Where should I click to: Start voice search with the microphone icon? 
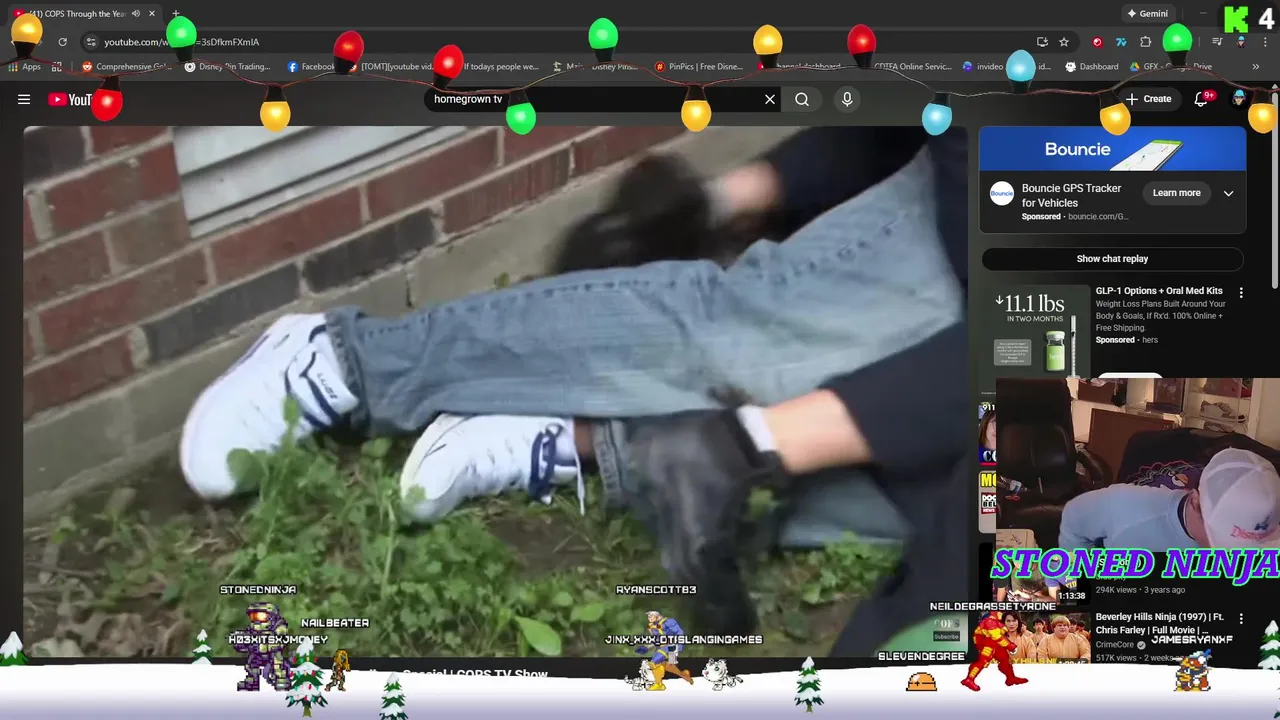(847, 99)
